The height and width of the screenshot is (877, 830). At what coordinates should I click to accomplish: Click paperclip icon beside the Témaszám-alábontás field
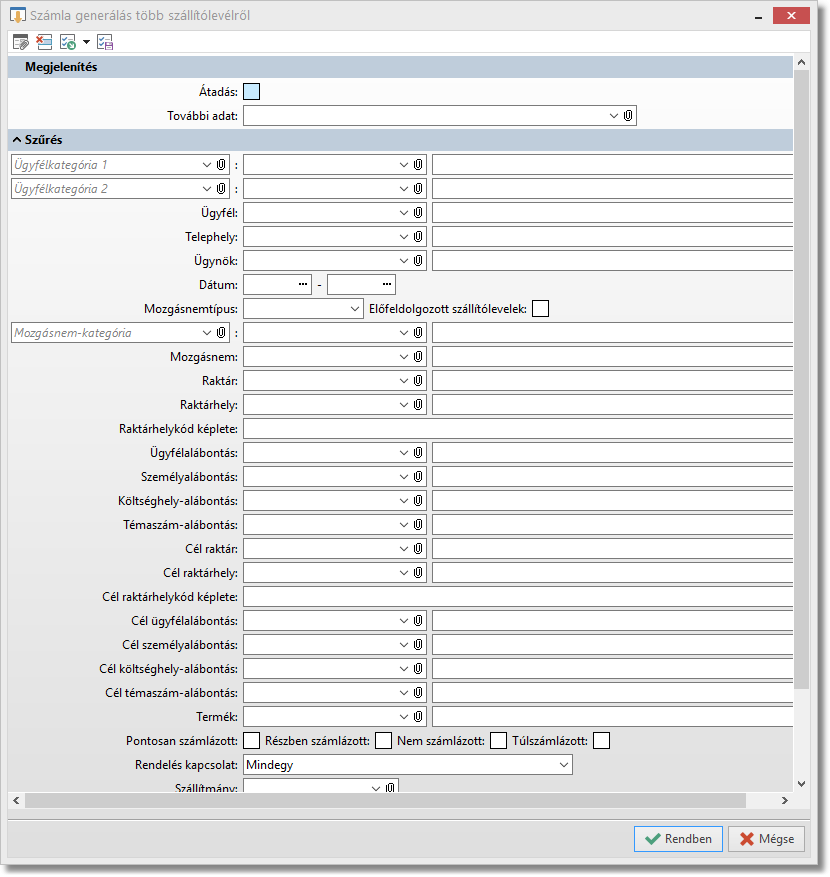pyautogui.click(x=418, y=525)
